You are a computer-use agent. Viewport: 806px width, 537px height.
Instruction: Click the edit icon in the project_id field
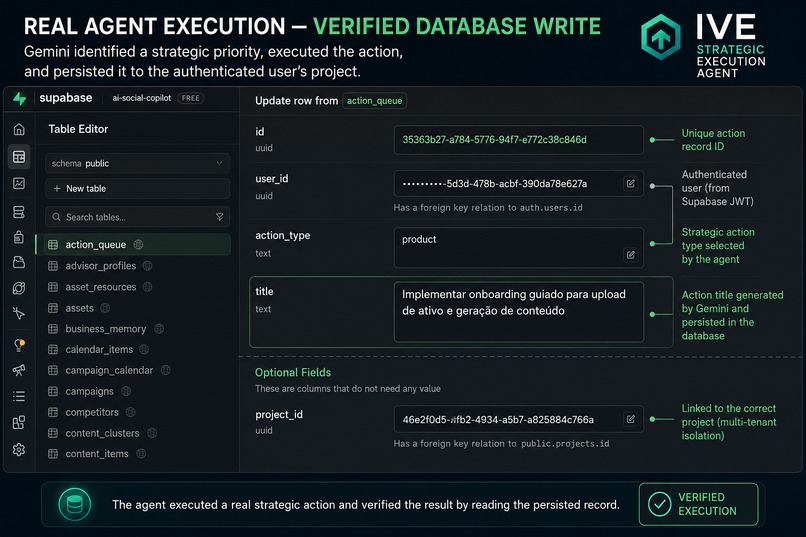click(x=631, y=419)
